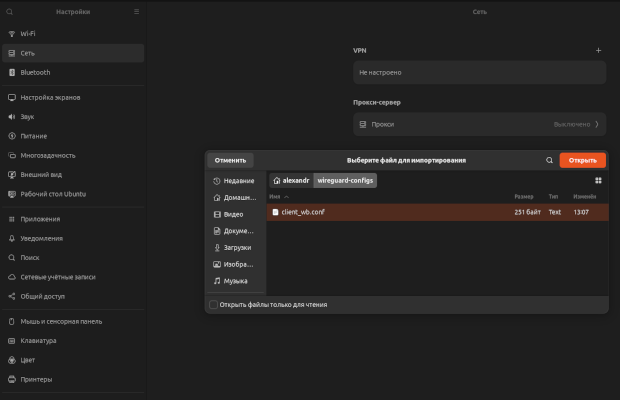Open Bluetooth settings section
This screenshot has height=400, width=620.
coord(36,72)
